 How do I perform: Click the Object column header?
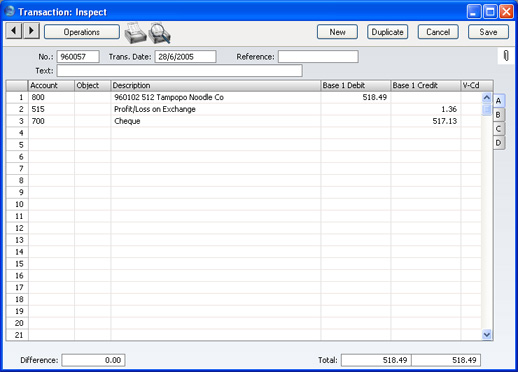[x=92, y=86]
